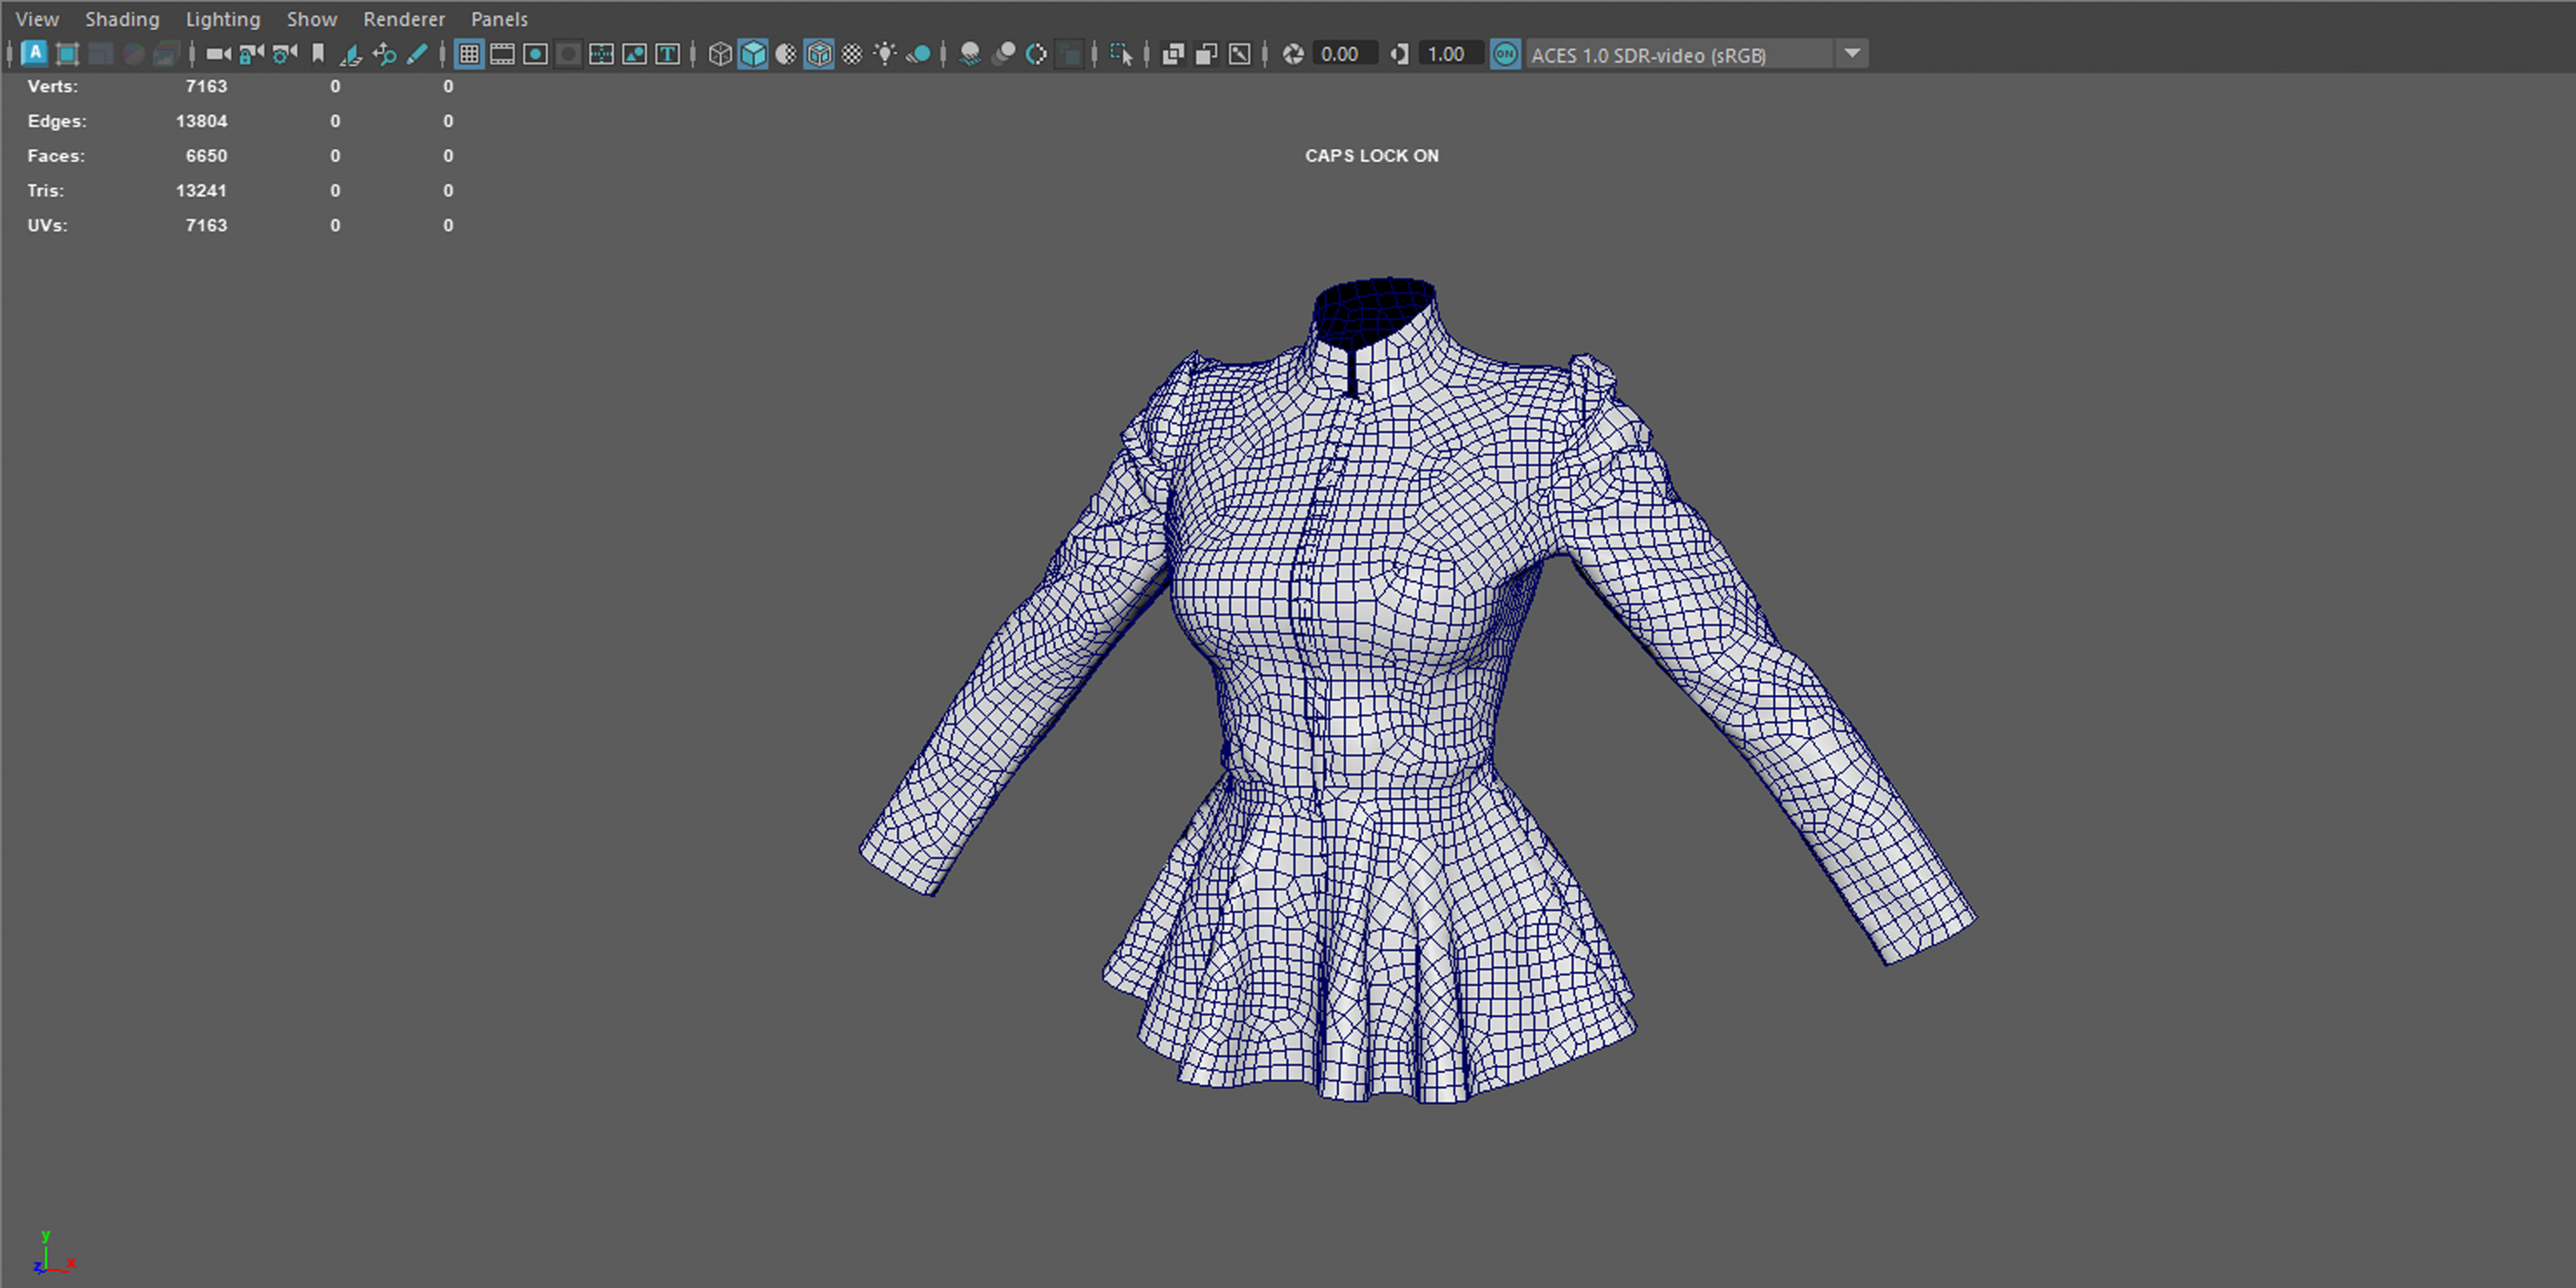Click the Bookmarks icon
Image resolution: width=2576 pixels, height=1288 pixels.
pos(318,54)
